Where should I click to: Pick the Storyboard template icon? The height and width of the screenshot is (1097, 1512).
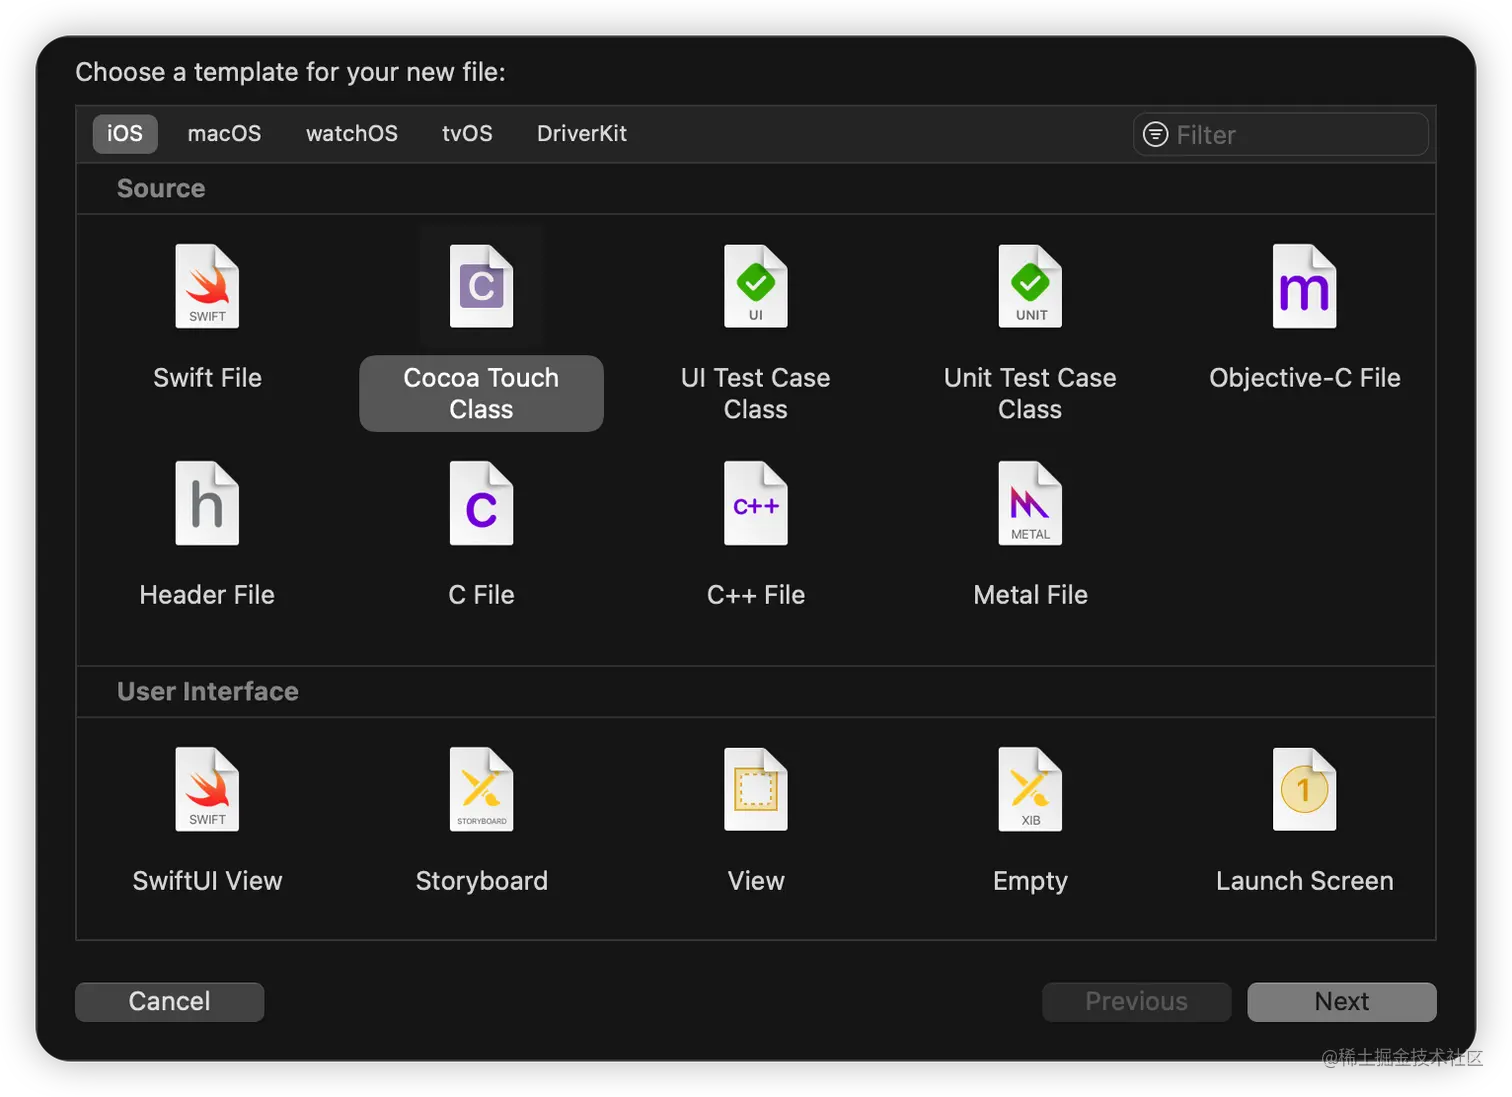tap(481, 790)
